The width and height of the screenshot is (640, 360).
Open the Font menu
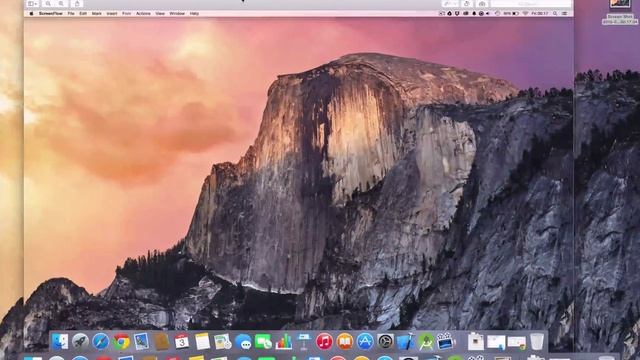(x=127, y=13)
